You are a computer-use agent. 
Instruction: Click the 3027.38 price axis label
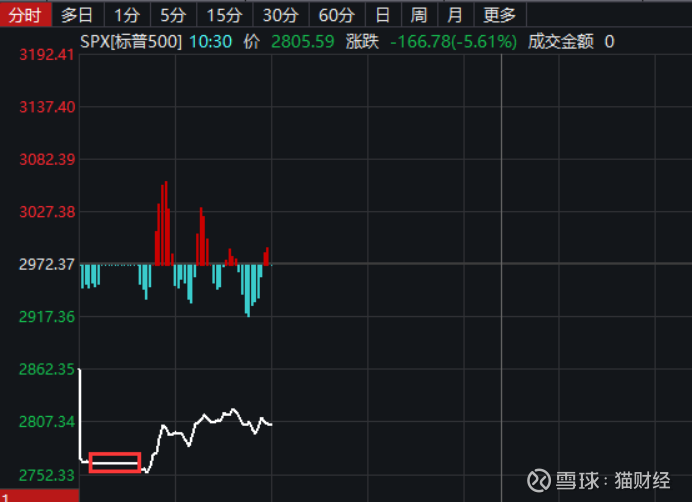47,212
